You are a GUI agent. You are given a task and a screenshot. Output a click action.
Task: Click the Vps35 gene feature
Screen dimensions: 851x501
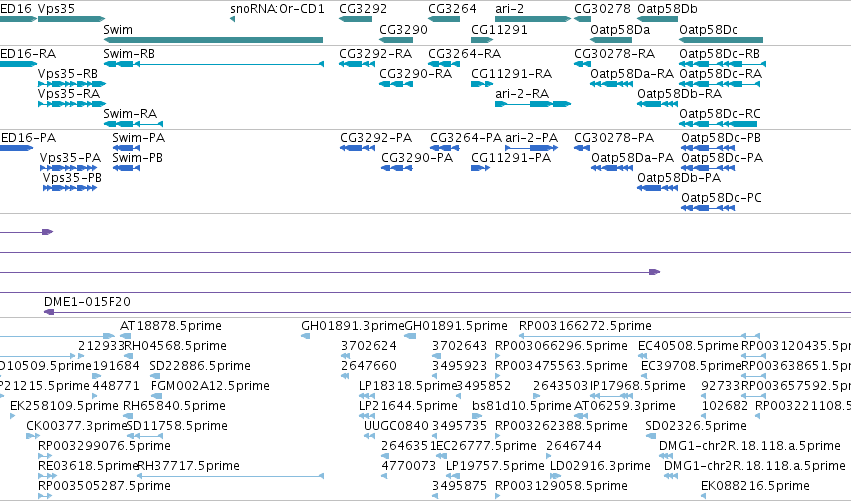point(71,19)
